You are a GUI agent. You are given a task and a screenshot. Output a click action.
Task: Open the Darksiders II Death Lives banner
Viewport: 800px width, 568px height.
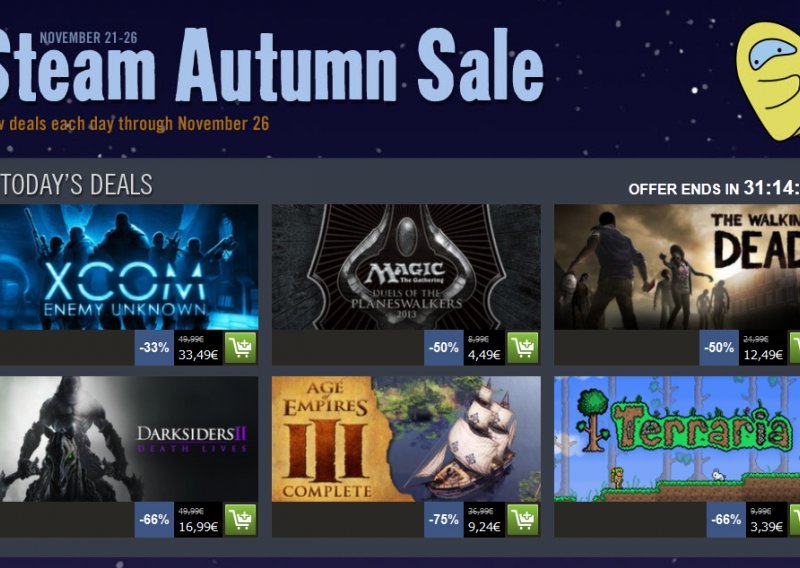click(129, 439)
